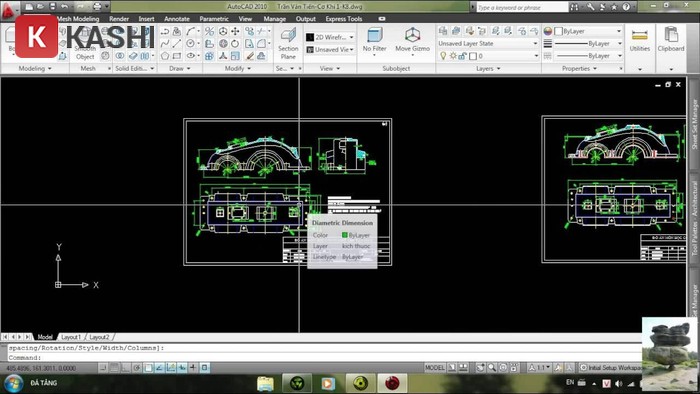Select the Rectangle draw tool
Image resolution: width=700 pixels, height=394 pixels.
coord(177,56)
